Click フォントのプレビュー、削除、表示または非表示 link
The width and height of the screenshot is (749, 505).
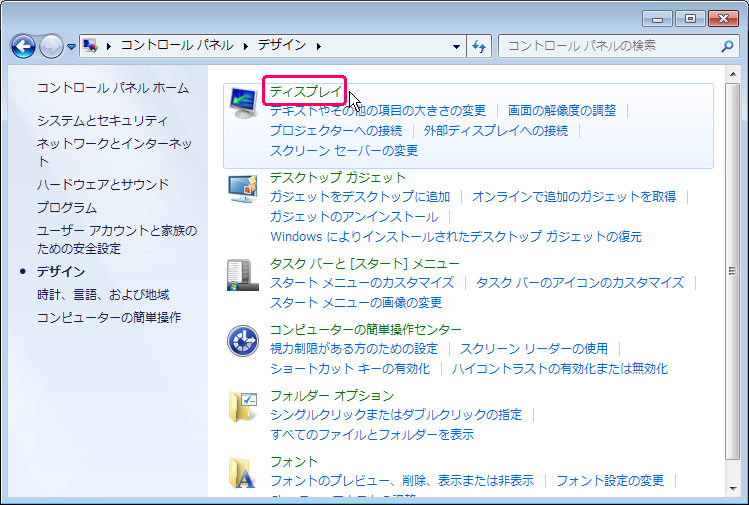coord(402,480)
